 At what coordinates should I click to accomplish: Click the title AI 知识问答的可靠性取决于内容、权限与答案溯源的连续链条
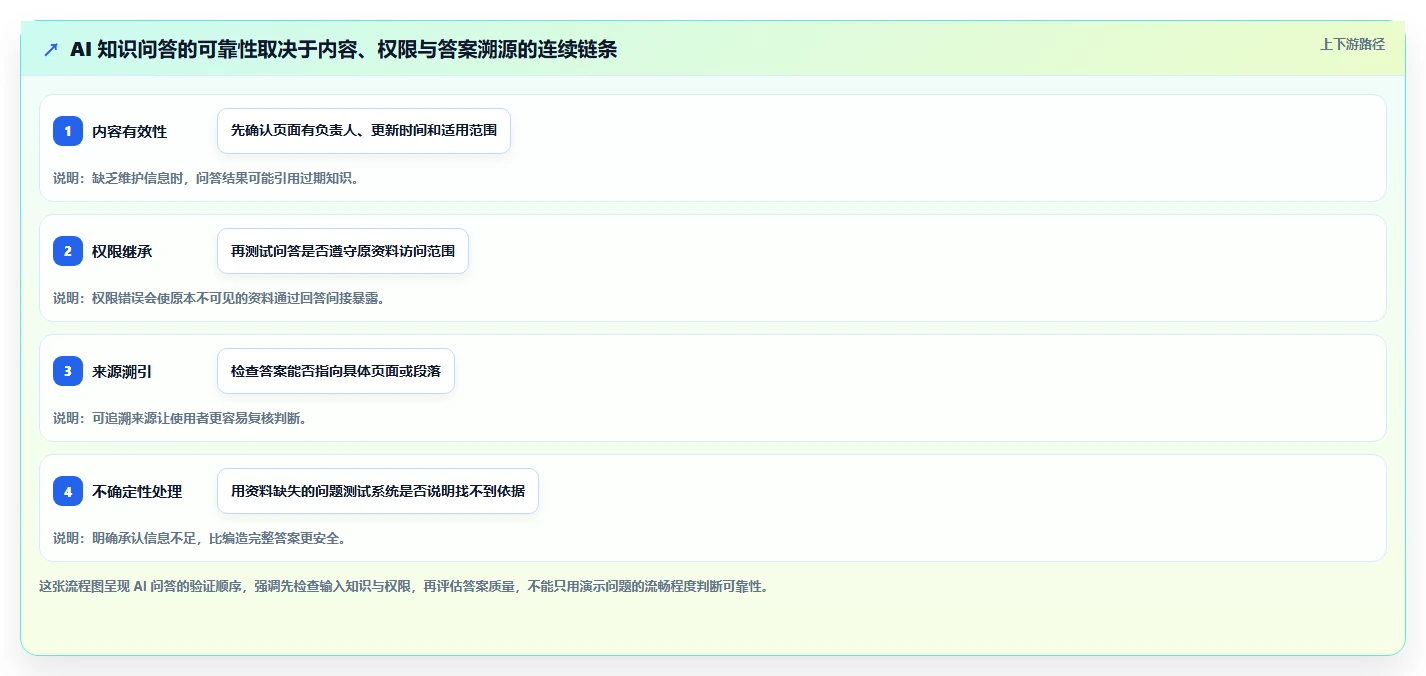coord(343,50)
